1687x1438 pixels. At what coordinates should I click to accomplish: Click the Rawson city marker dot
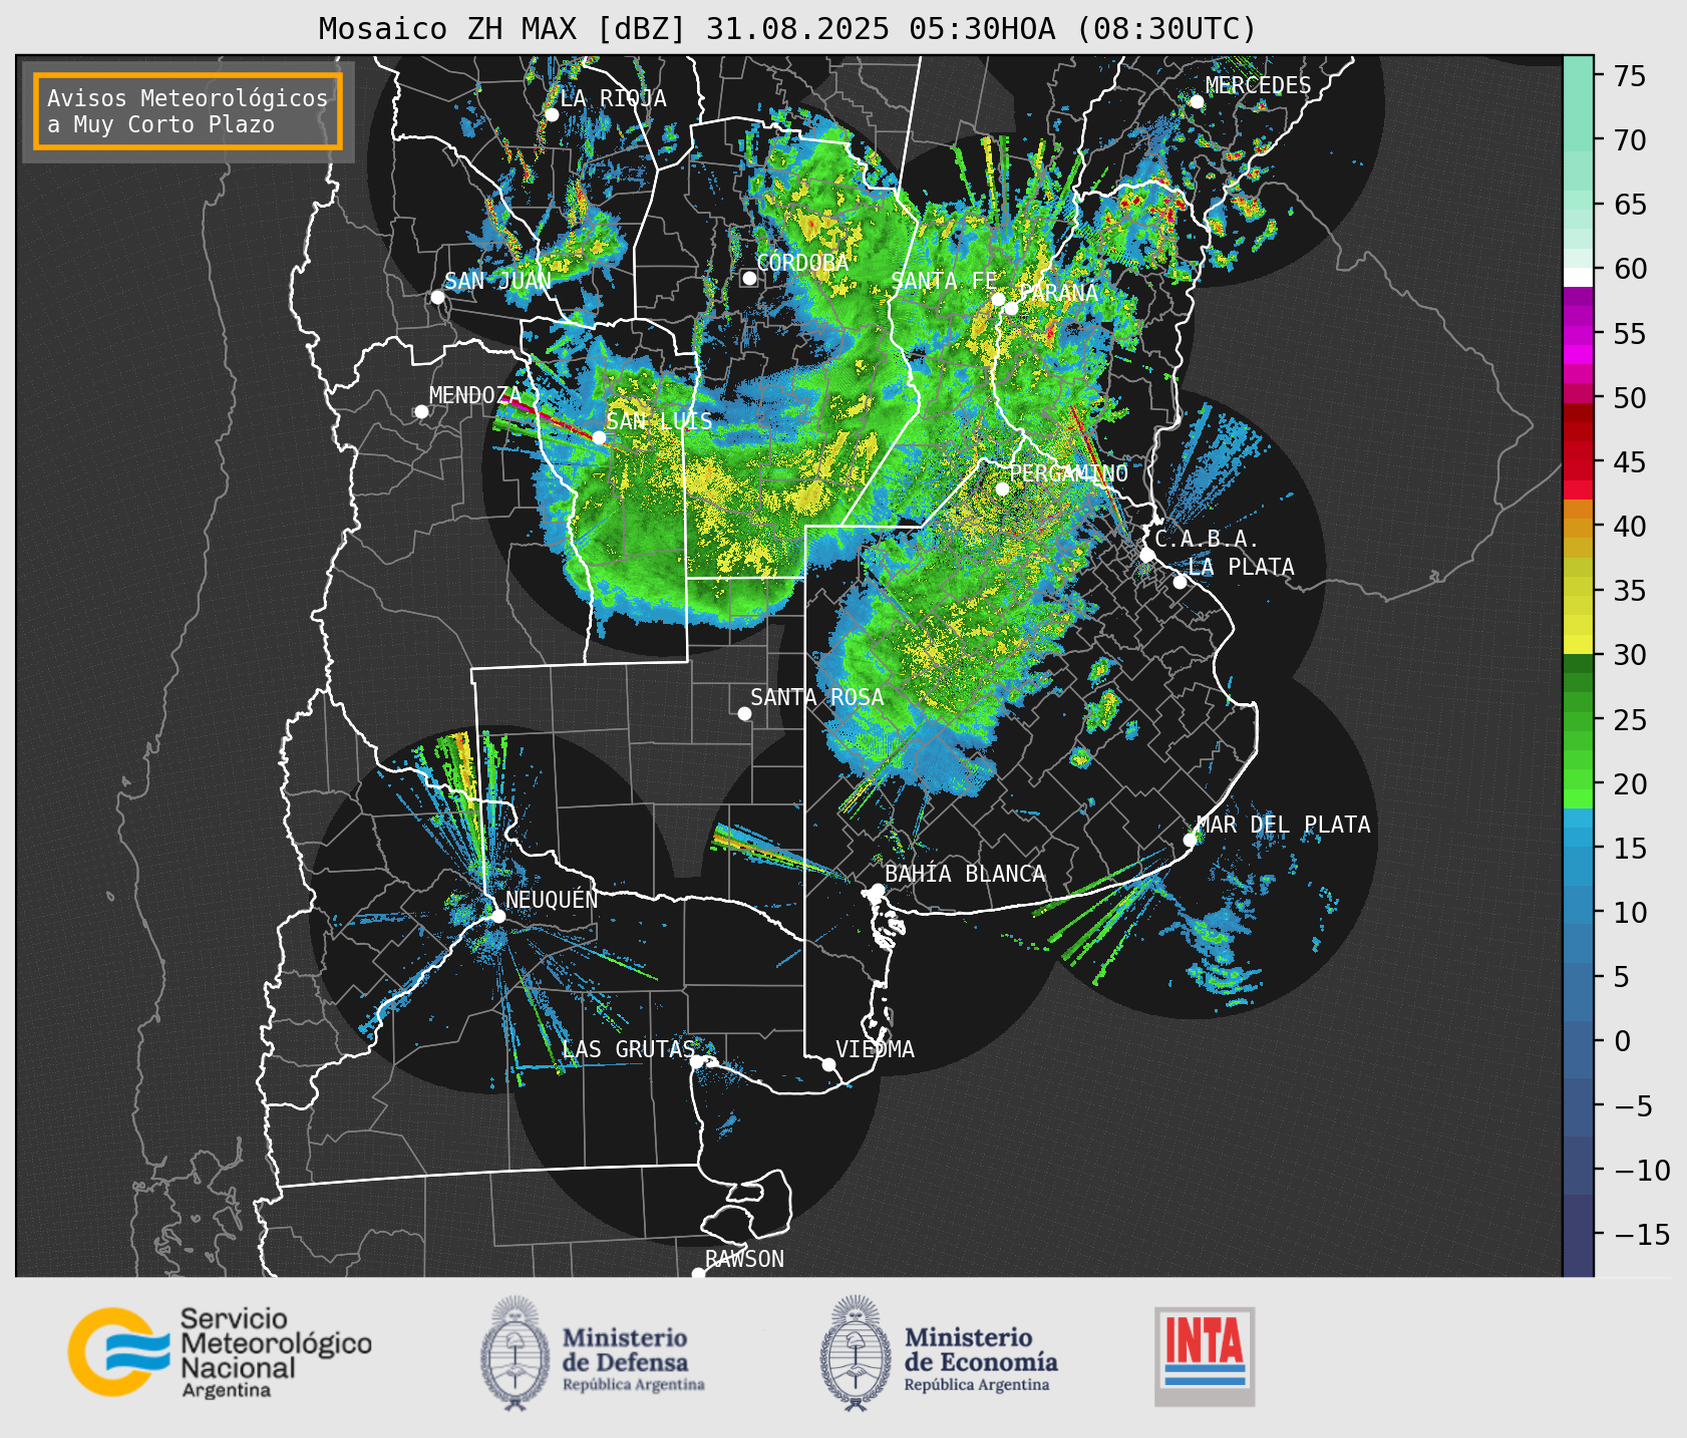pyautogui.click(x=698, y=1273)
